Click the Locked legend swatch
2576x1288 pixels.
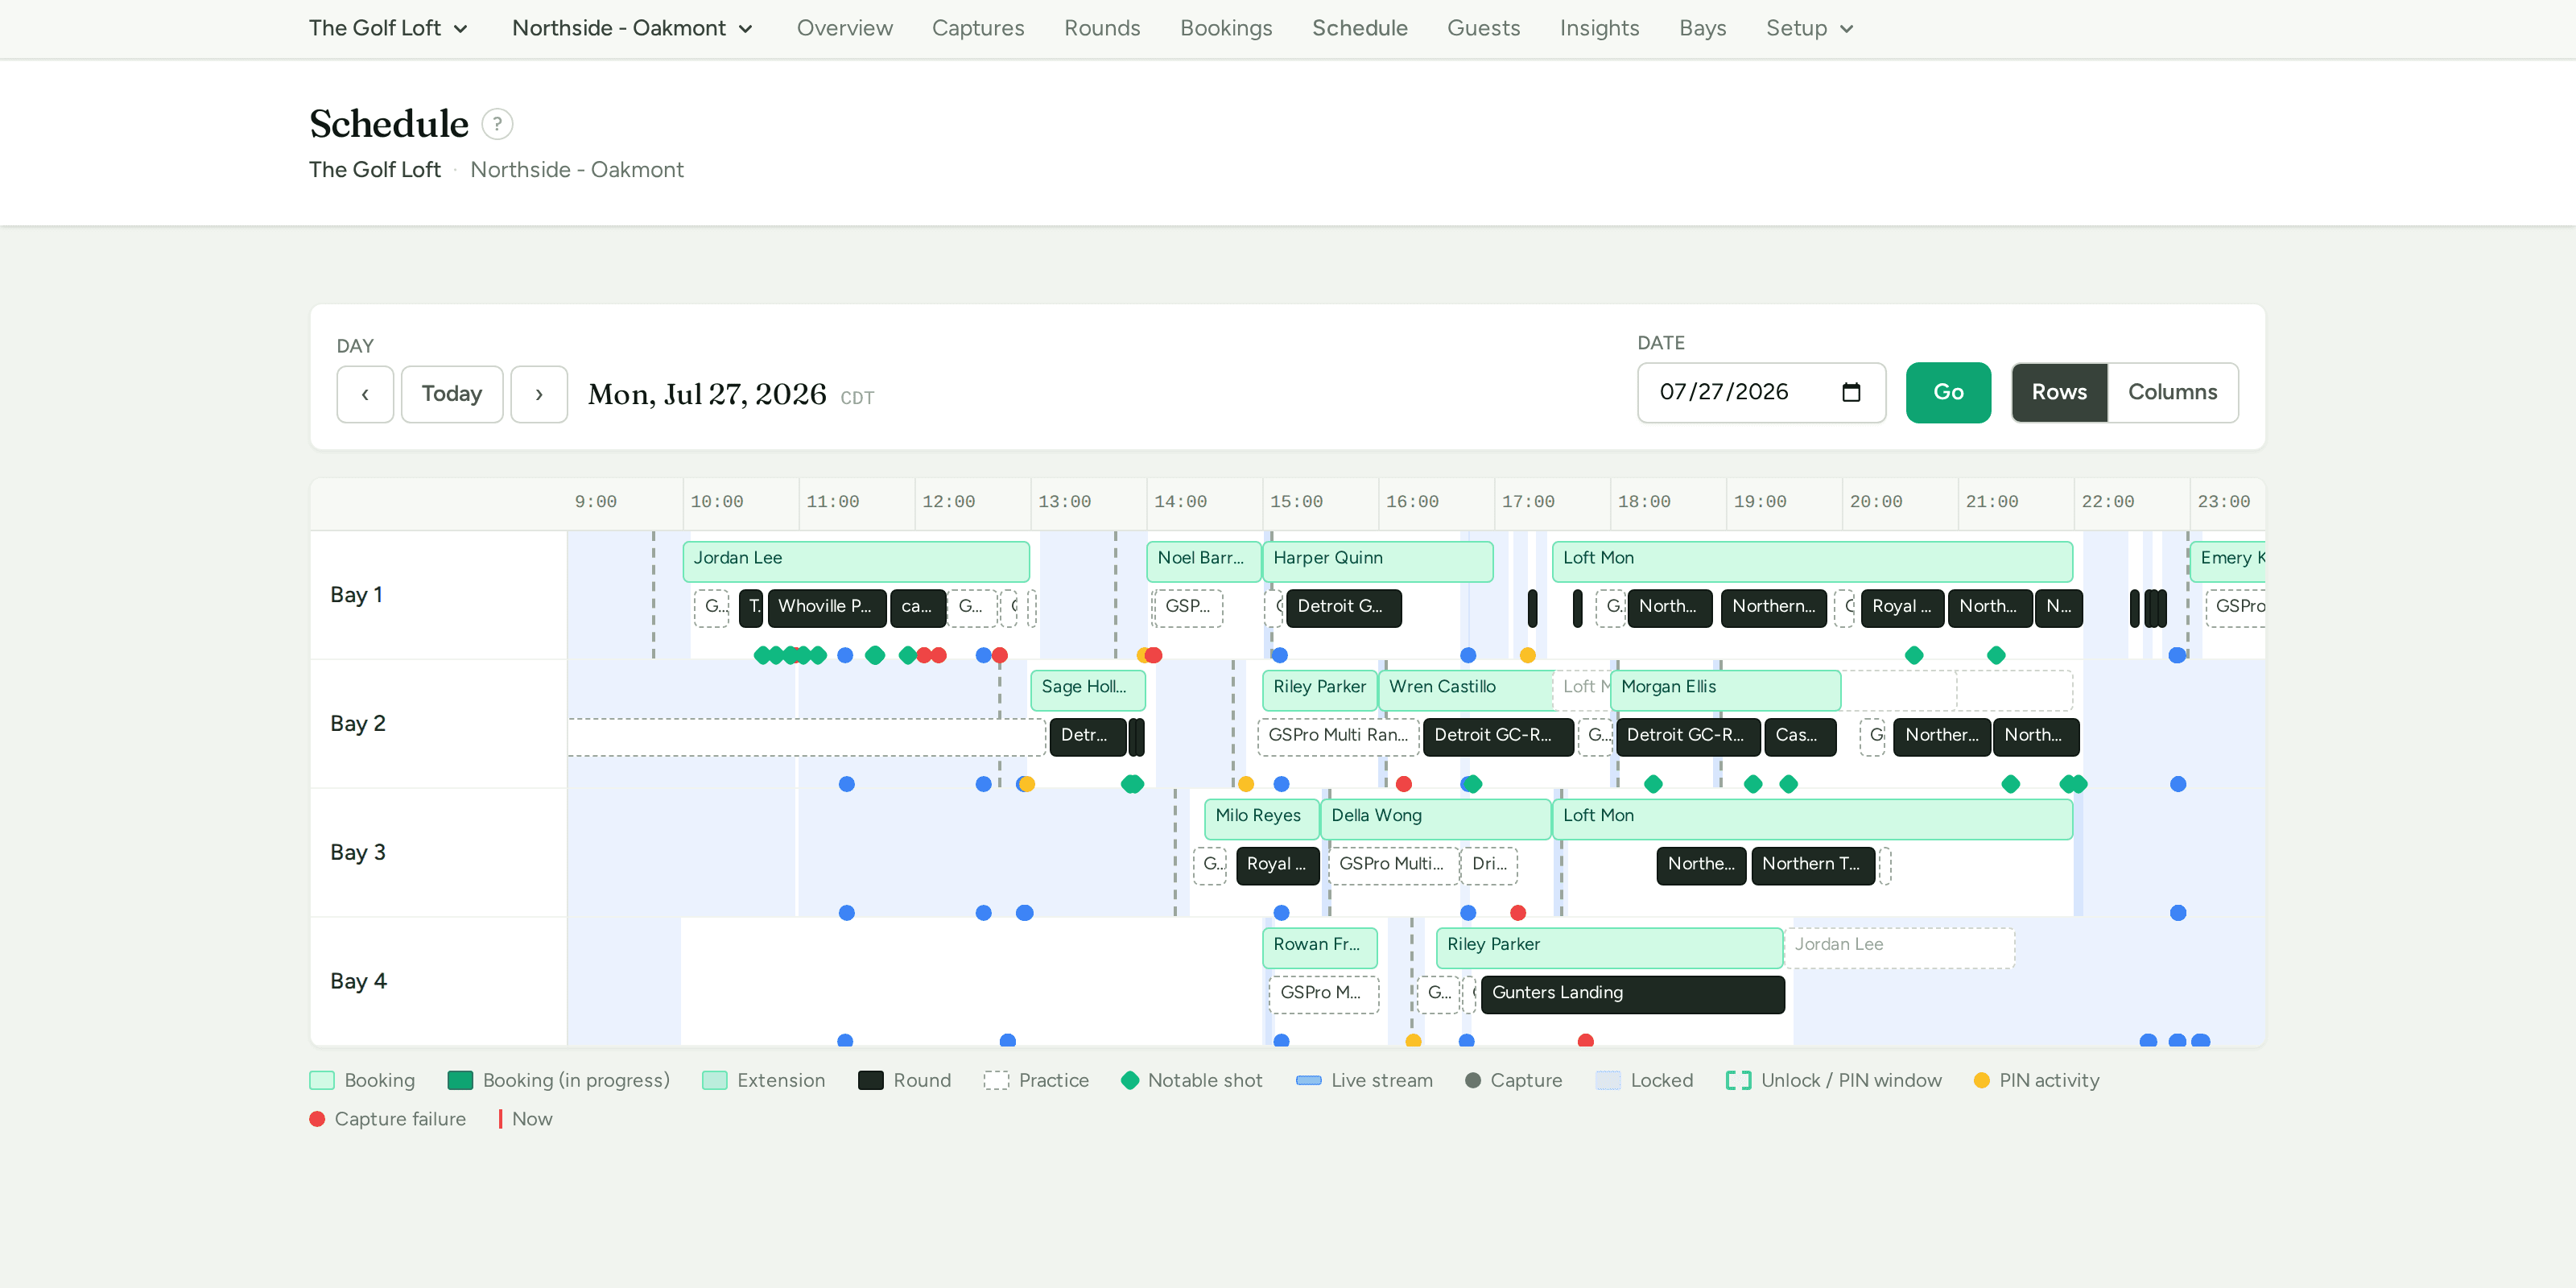tap(1608, 1081)
